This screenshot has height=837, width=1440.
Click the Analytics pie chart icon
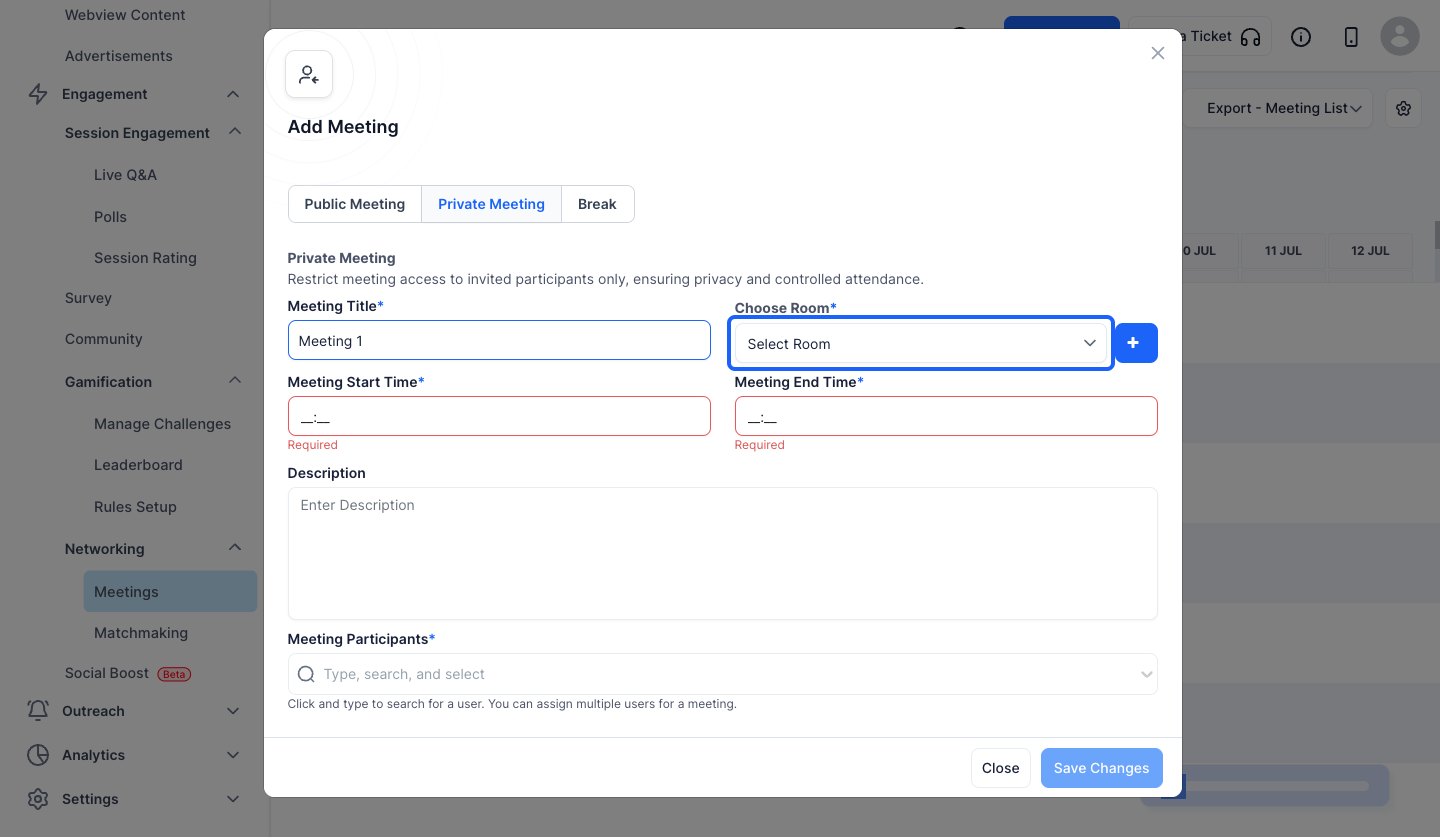point(38,755)
